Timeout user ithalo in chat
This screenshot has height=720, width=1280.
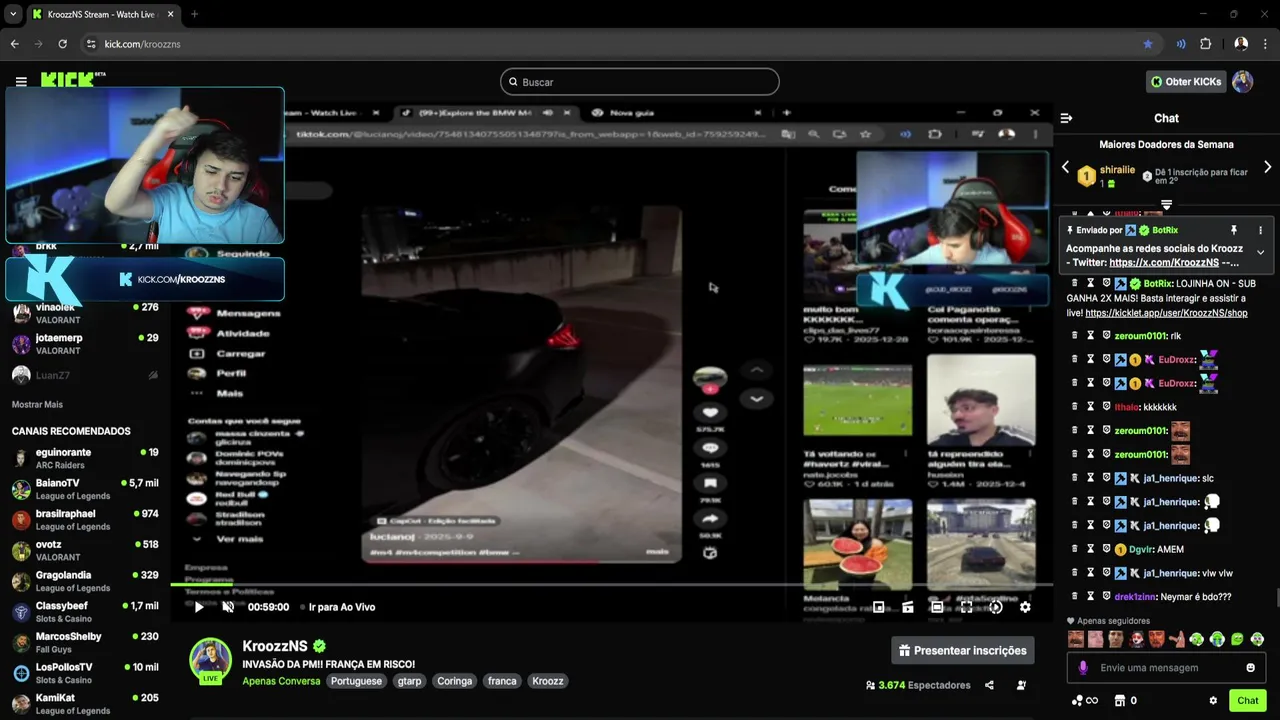[1091, 407]
